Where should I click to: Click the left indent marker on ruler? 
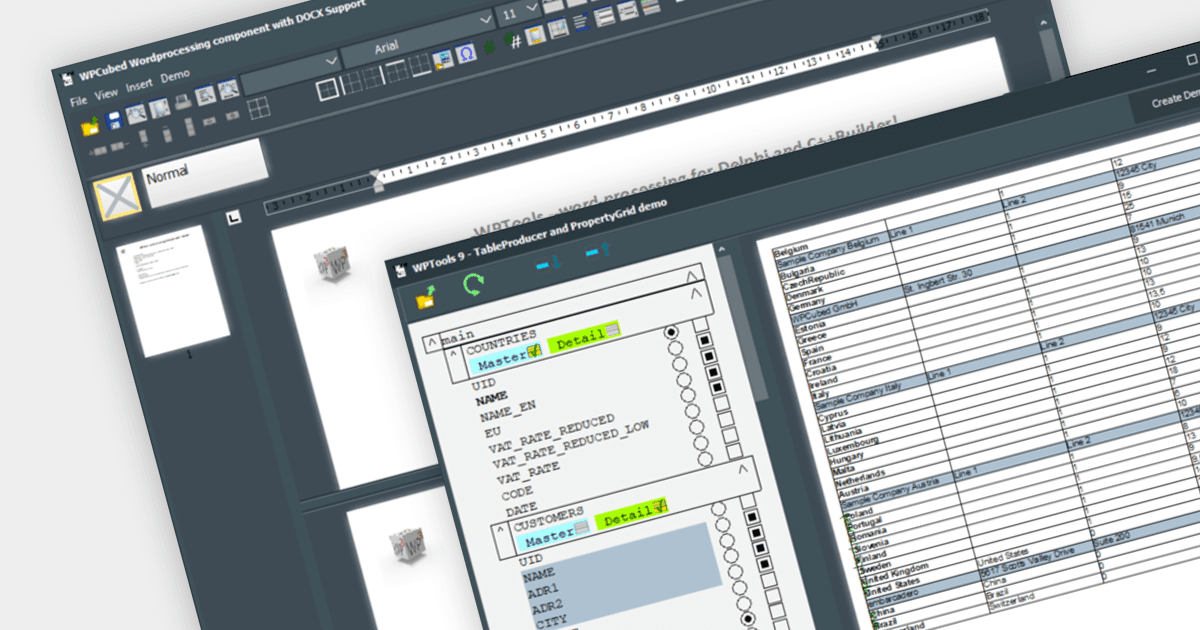click(376, 182)
